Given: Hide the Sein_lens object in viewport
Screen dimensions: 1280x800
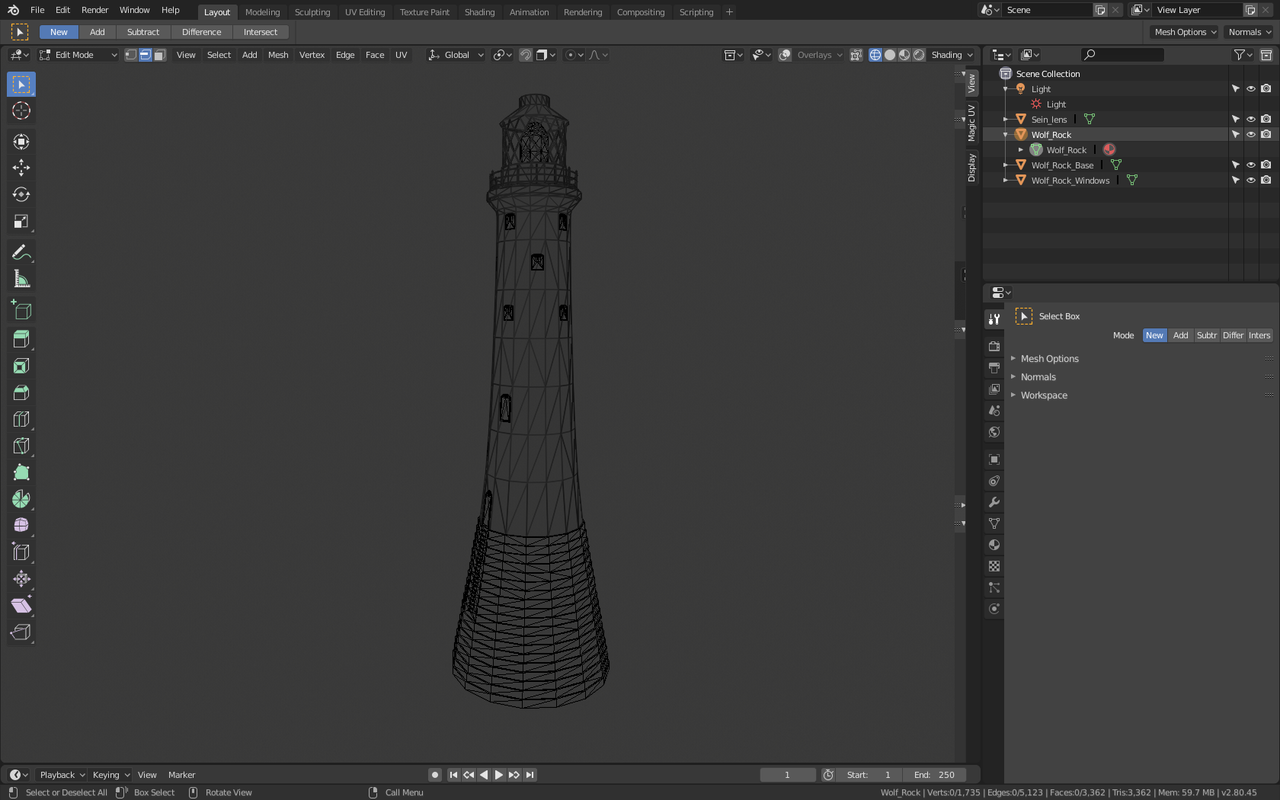Looking at the screenshot, I should (1250, 119).
